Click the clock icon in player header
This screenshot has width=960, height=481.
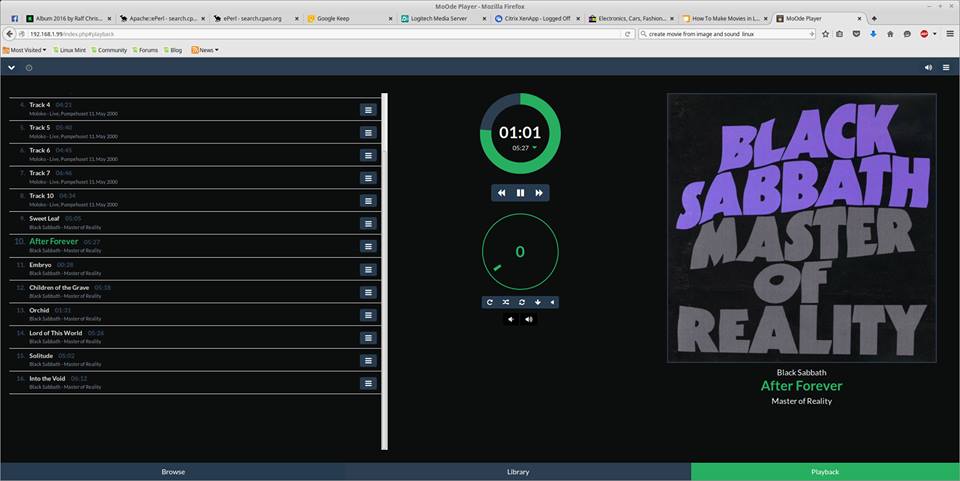(29, 67)
